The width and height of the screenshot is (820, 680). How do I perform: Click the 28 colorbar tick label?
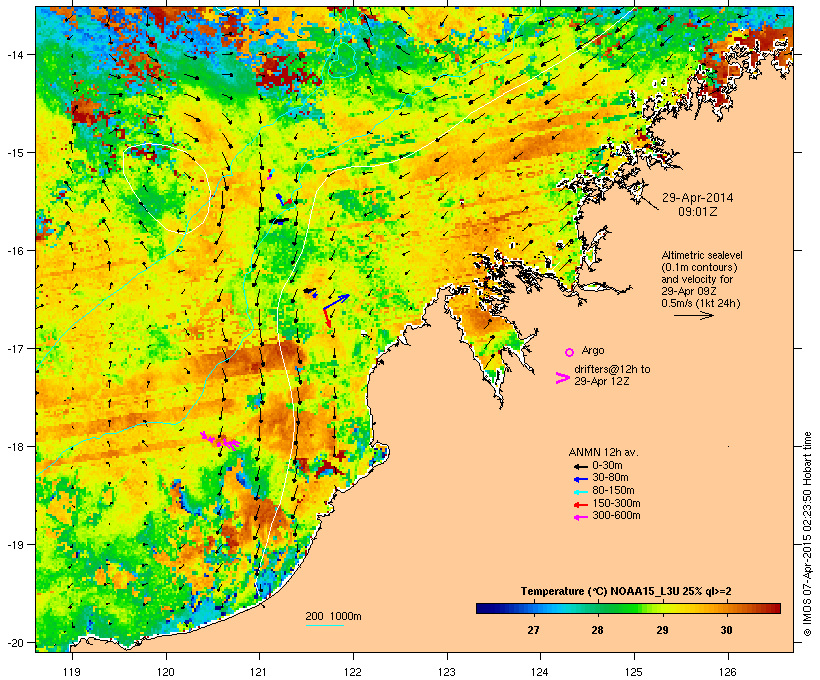tap(597, 630)
